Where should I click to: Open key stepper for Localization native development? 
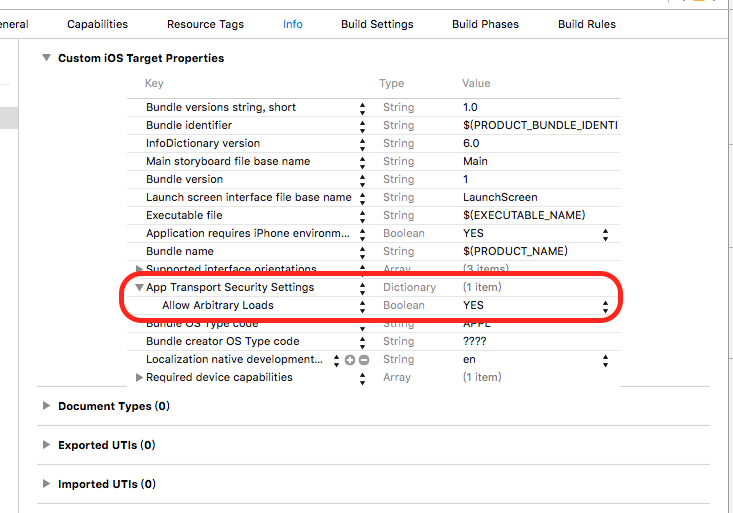pos(336,360)
